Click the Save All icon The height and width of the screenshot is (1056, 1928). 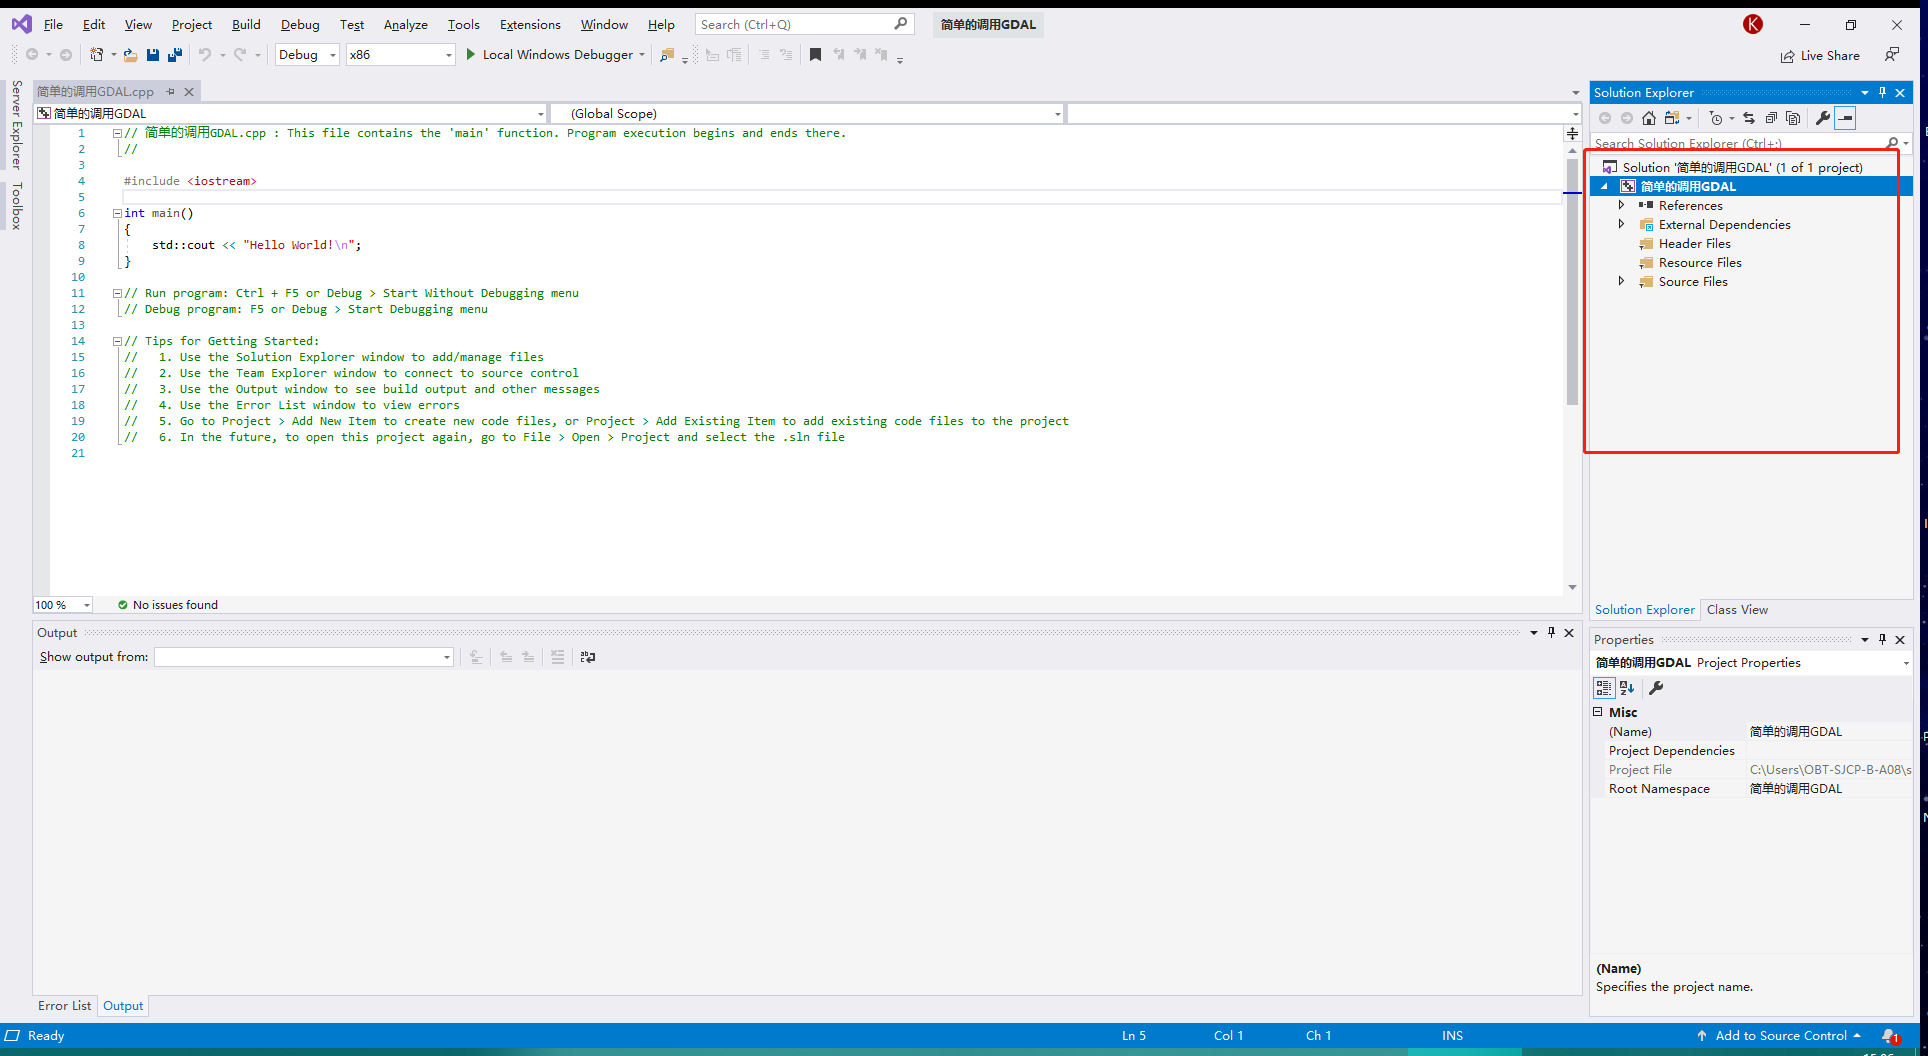(x=175, y=55)
